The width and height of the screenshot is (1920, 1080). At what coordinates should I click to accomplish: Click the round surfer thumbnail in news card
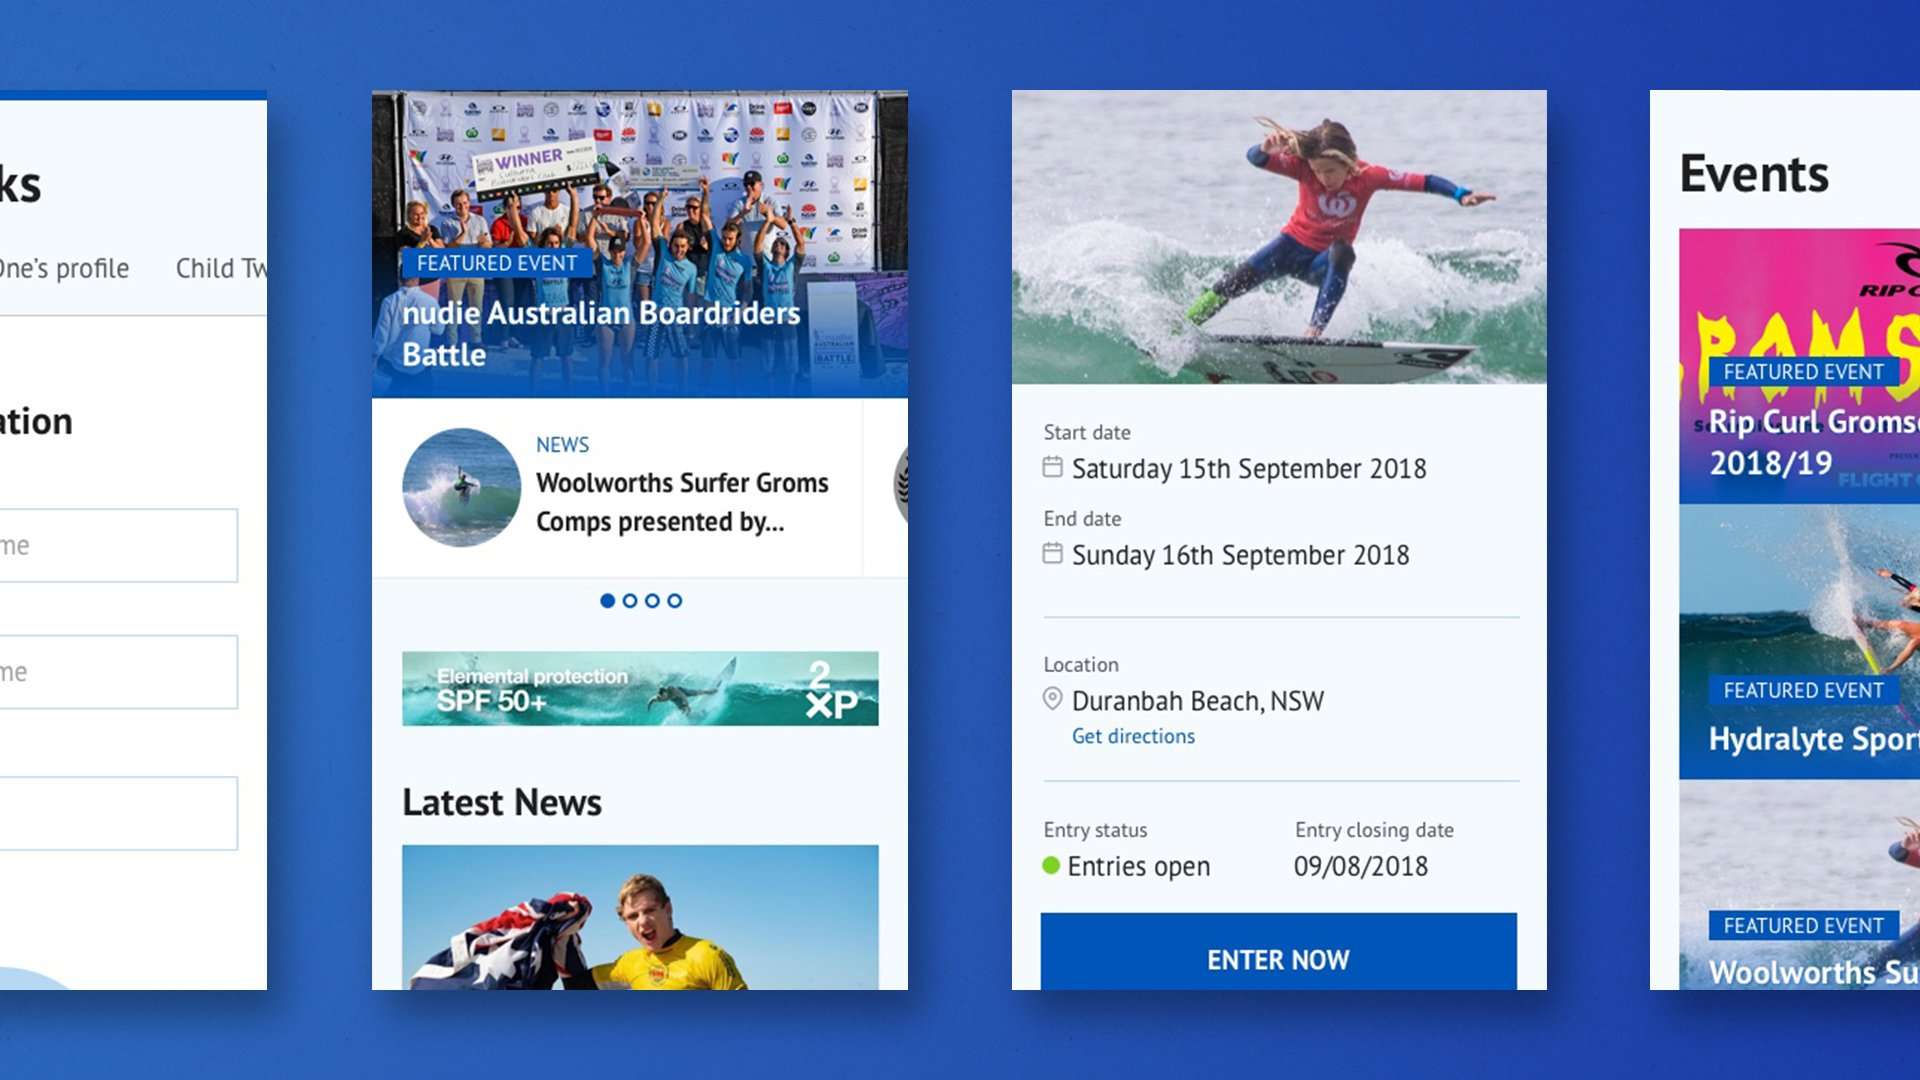click(461, 487)
